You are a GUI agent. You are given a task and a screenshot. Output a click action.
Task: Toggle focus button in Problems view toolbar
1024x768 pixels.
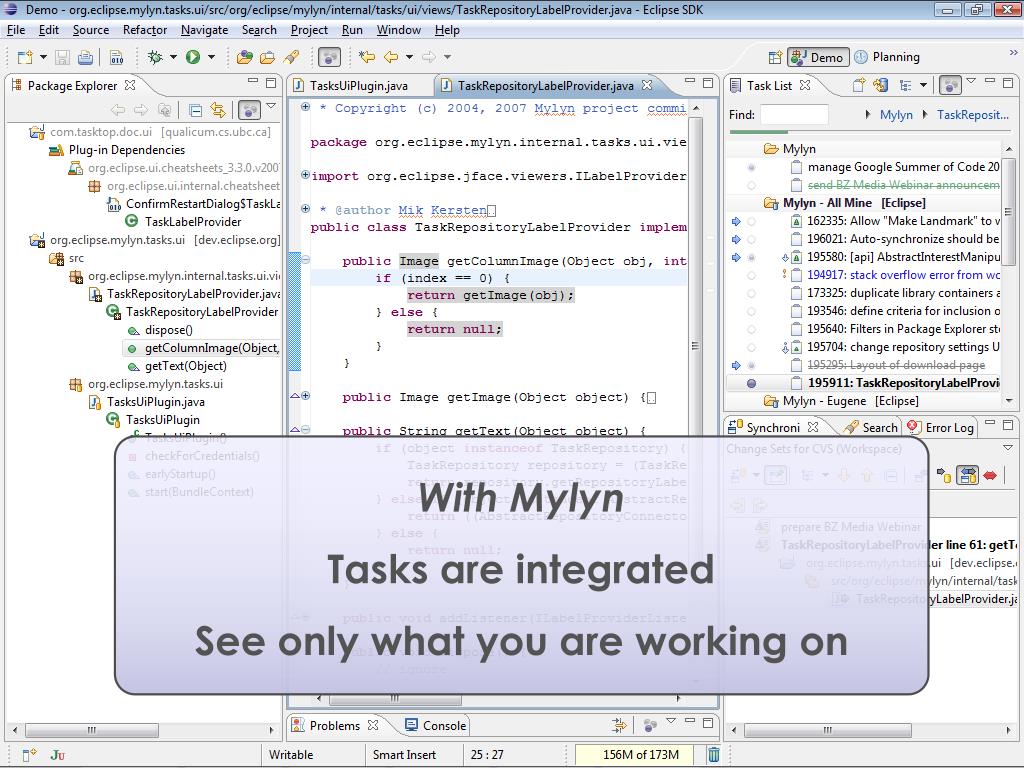pos(650,724)
